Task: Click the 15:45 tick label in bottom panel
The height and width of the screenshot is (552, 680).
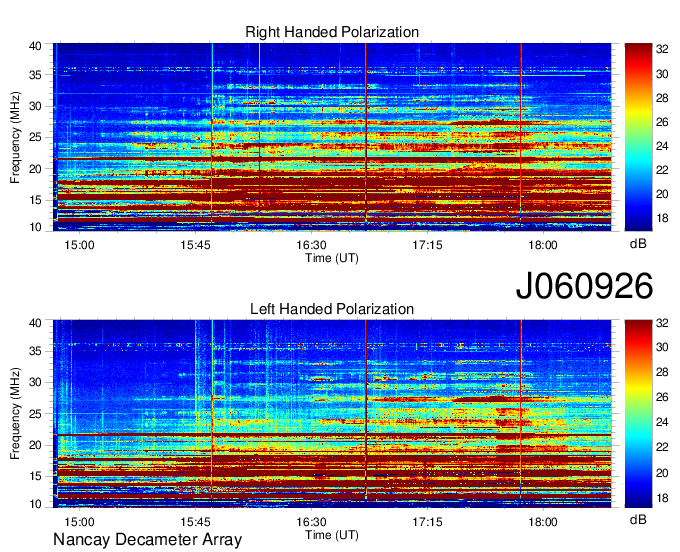Action: pyautogui.click(x=195, y=522)
